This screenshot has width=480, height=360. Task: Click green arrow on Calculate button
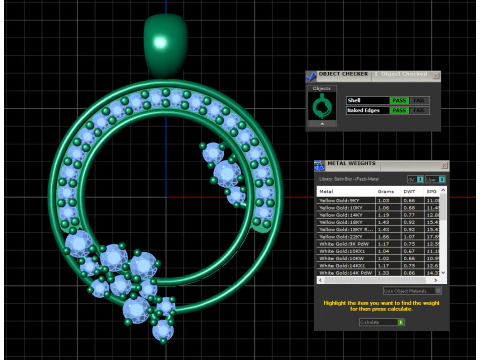pyautogui.click(x=401, y=322)
